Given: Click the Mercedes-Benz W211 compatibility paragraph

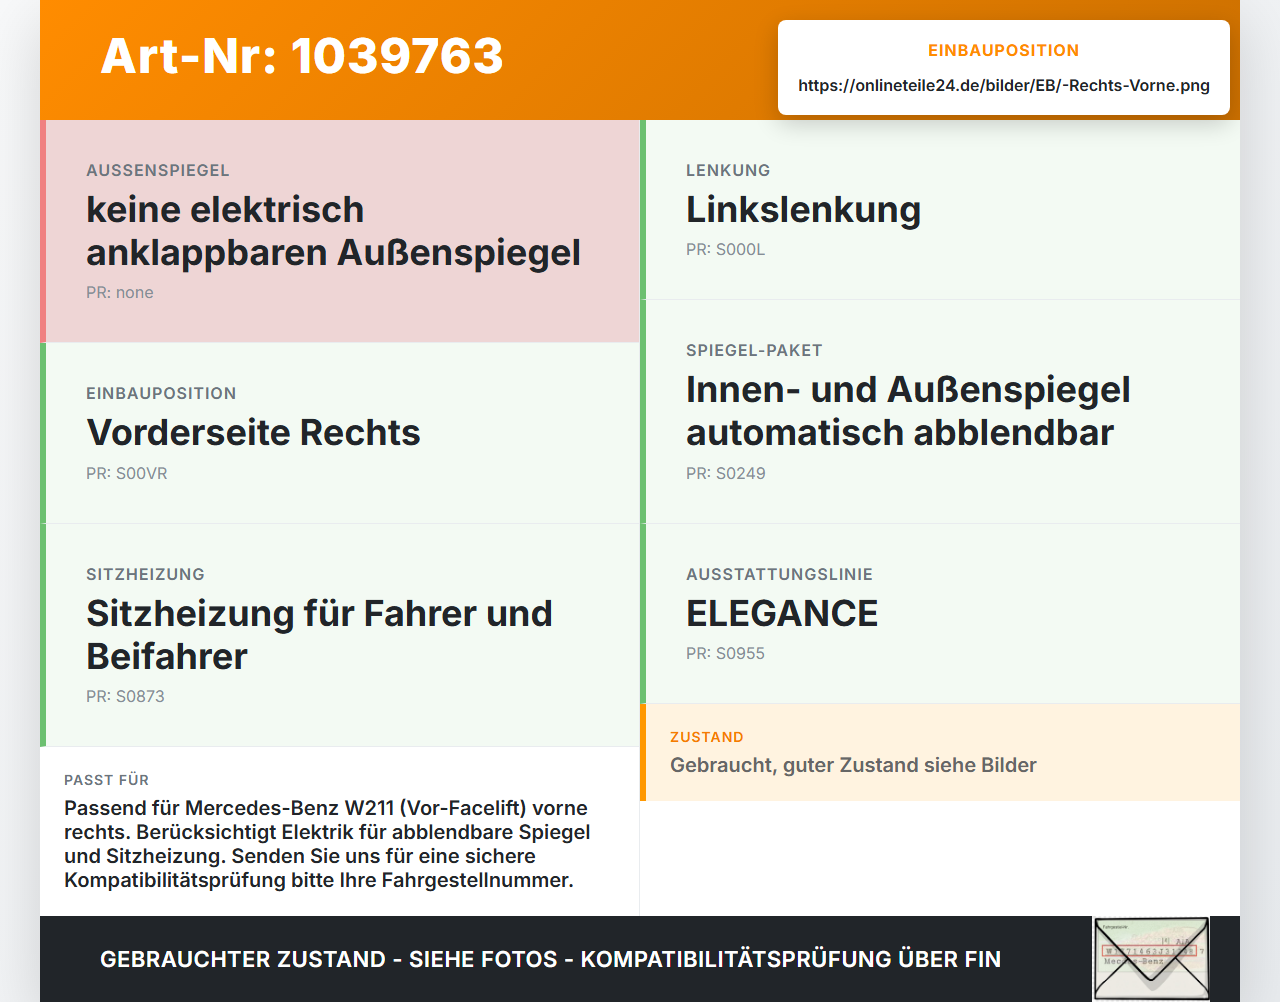Looking at the screenshot, I should tap(327, 844).
